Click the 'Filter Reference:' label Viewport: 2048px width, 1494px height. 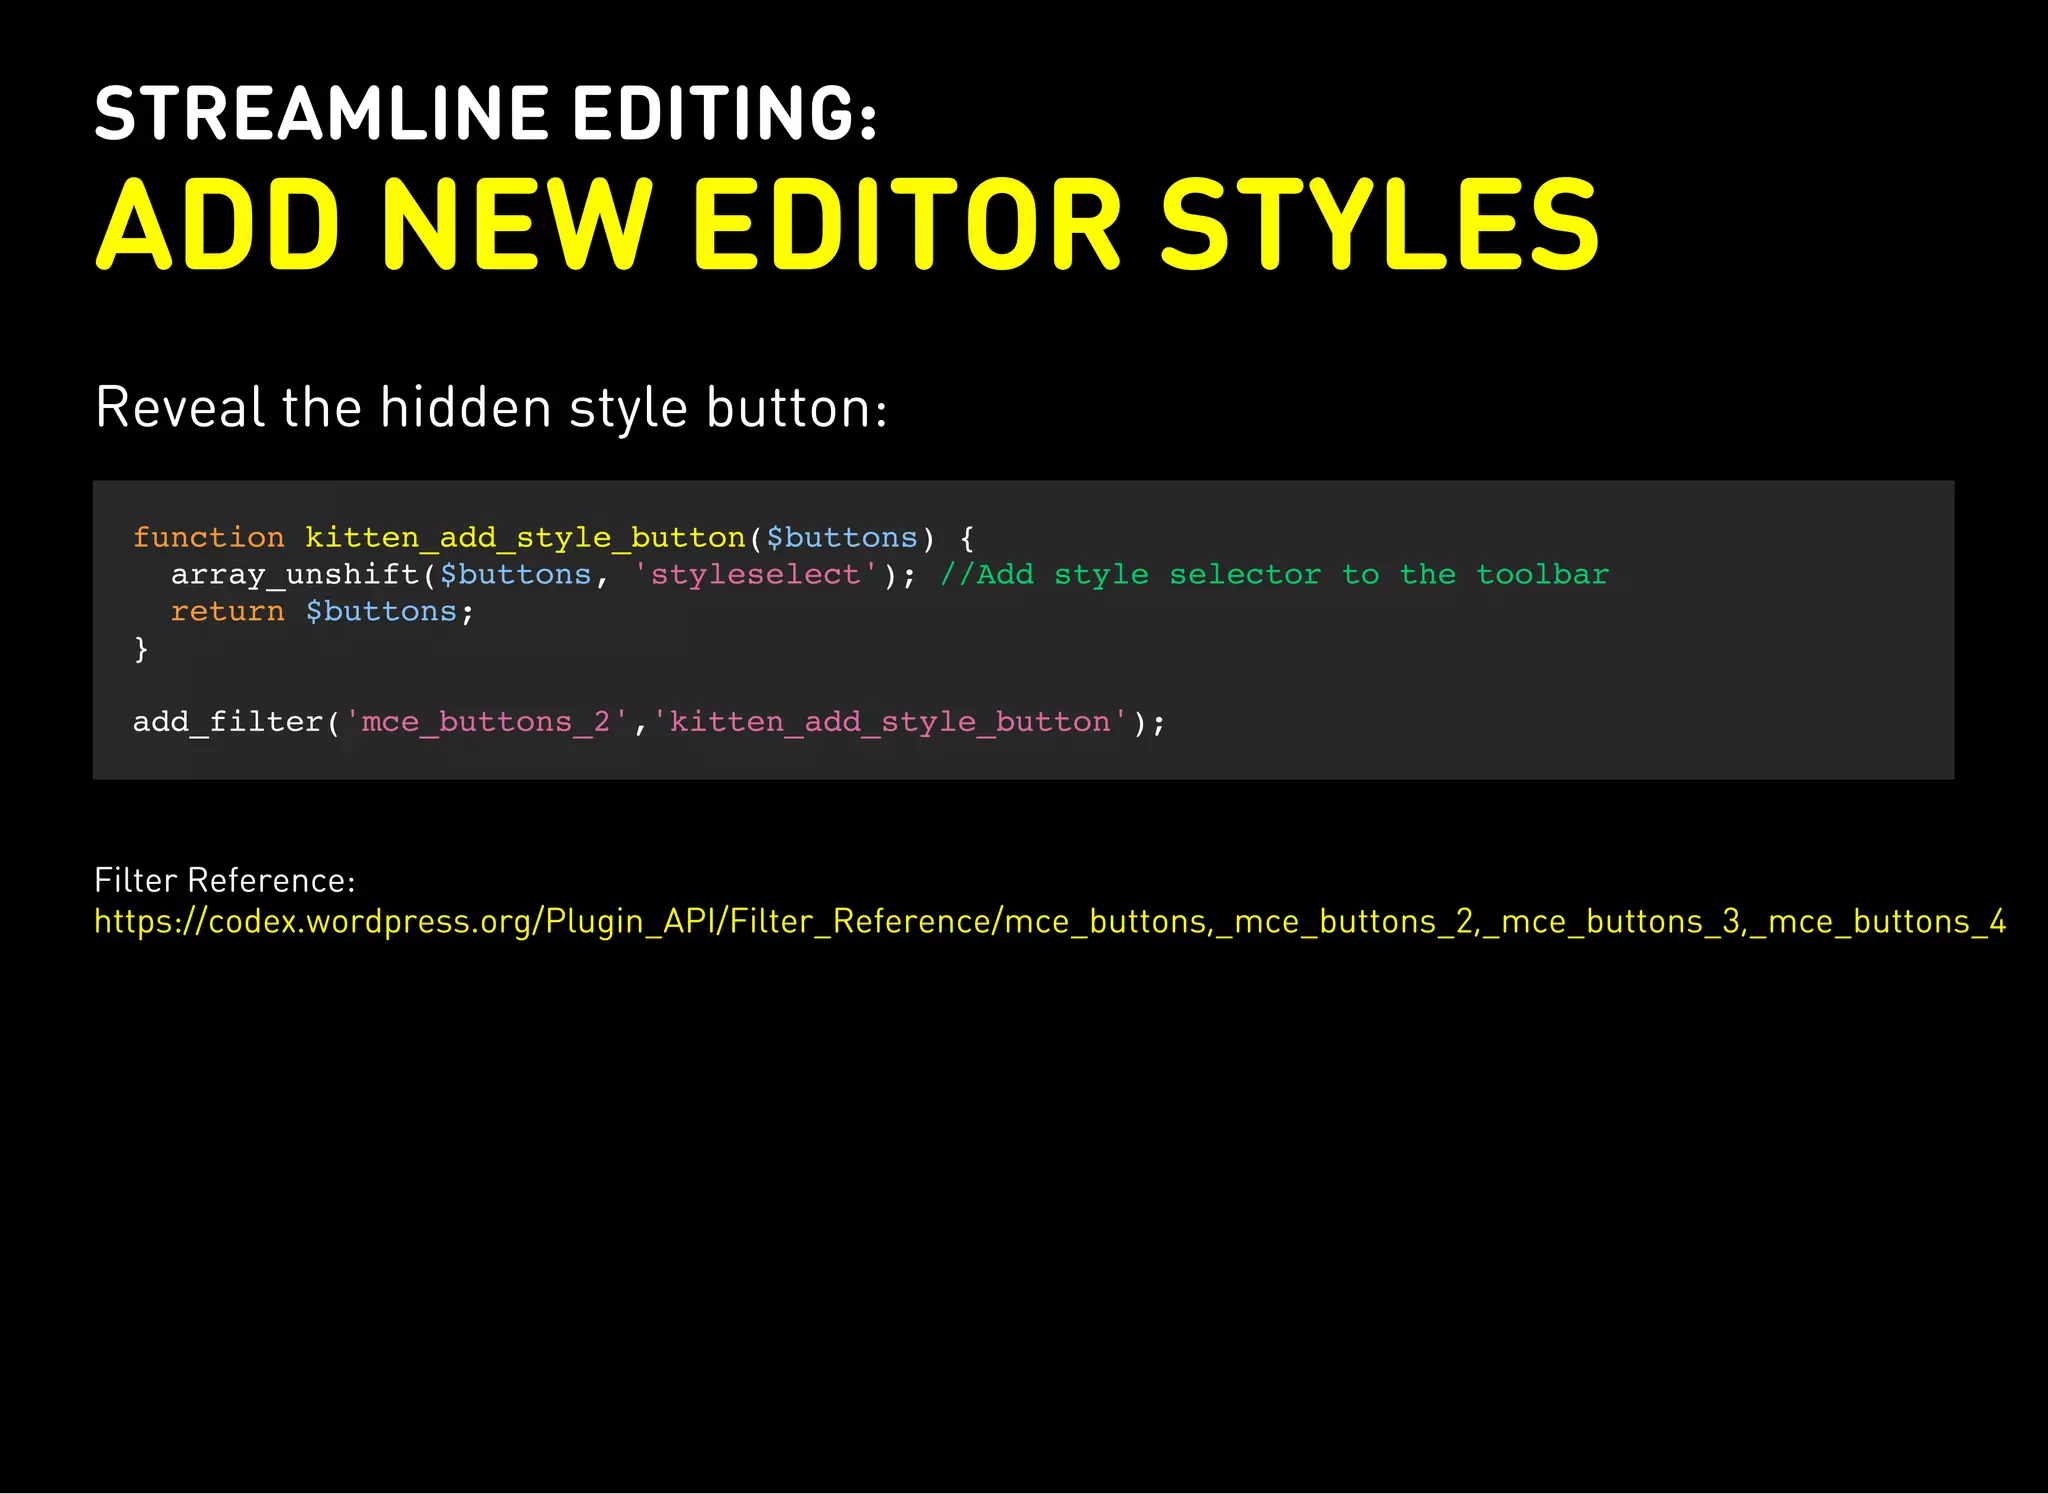(x=224, y=881)
